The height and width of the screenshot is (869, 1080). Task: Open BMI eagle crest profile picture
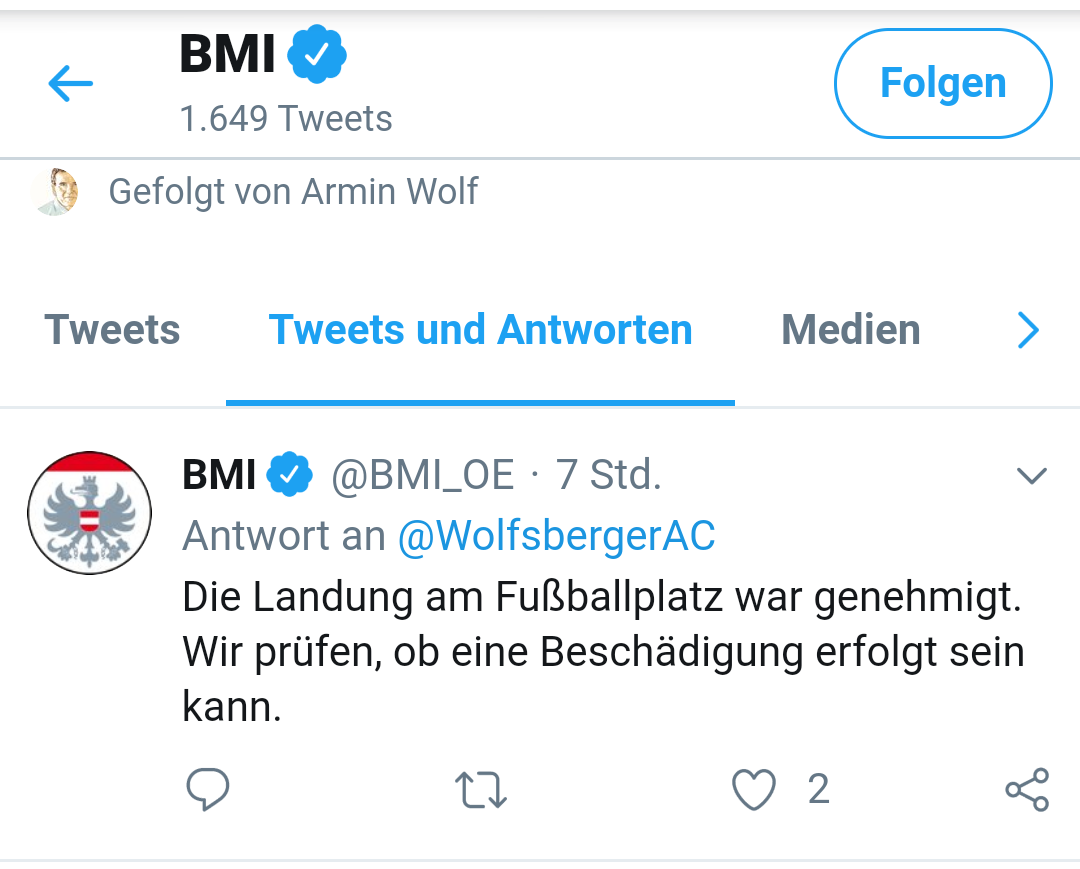90,513
